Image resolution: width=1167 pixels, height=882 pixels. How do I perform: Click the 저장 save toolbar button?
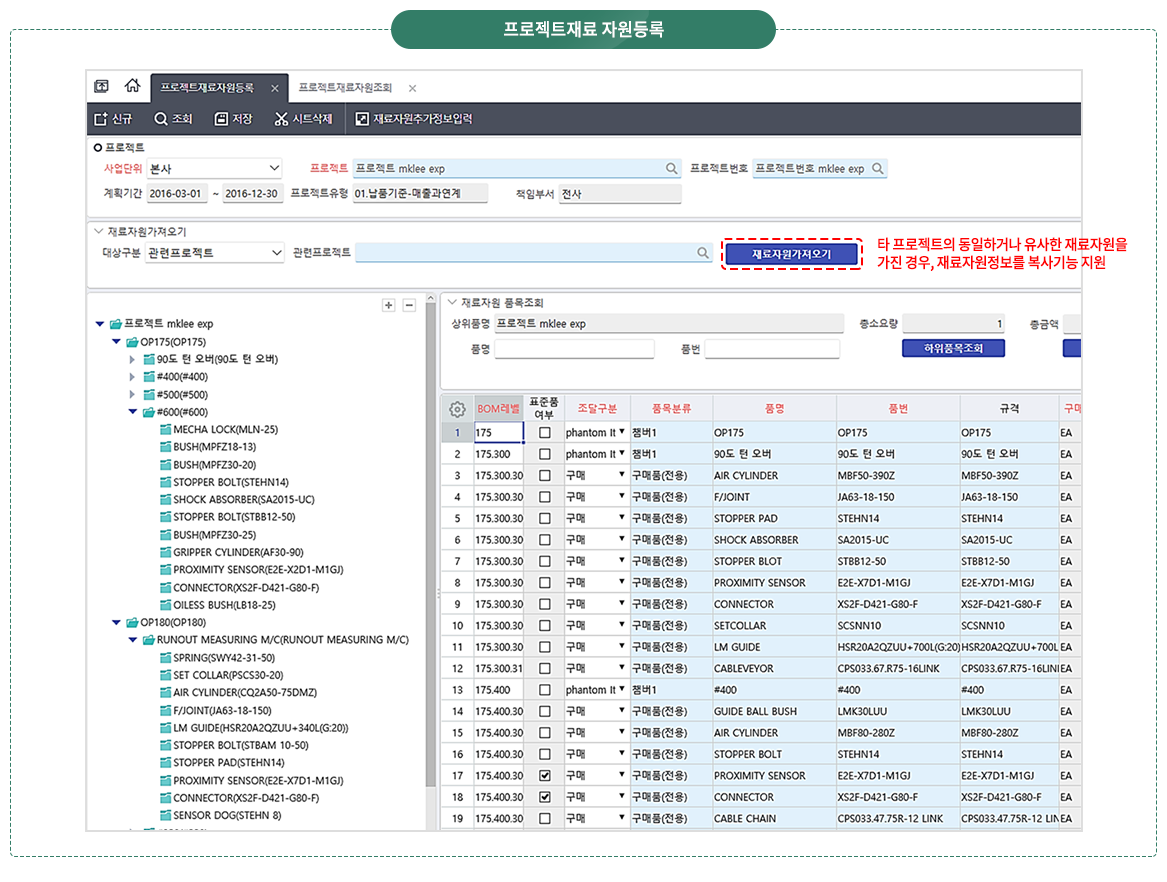click(x=234, y=119)
